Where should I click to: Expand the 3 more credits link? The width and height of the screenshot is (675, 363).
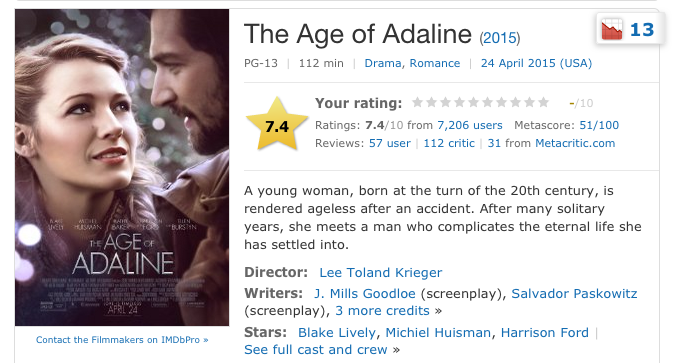382,311
